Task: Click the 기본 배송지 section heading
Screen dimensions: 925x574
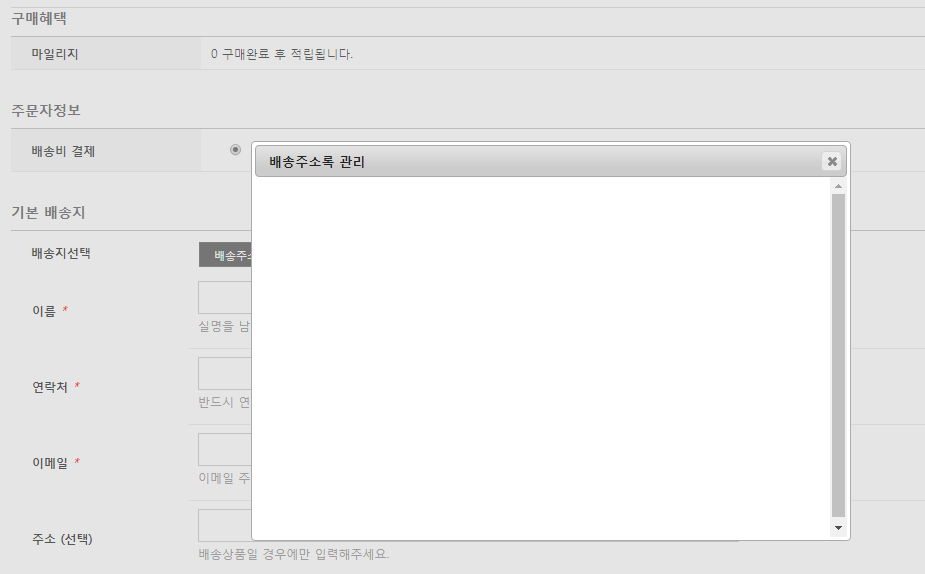Action: (48, 213)
